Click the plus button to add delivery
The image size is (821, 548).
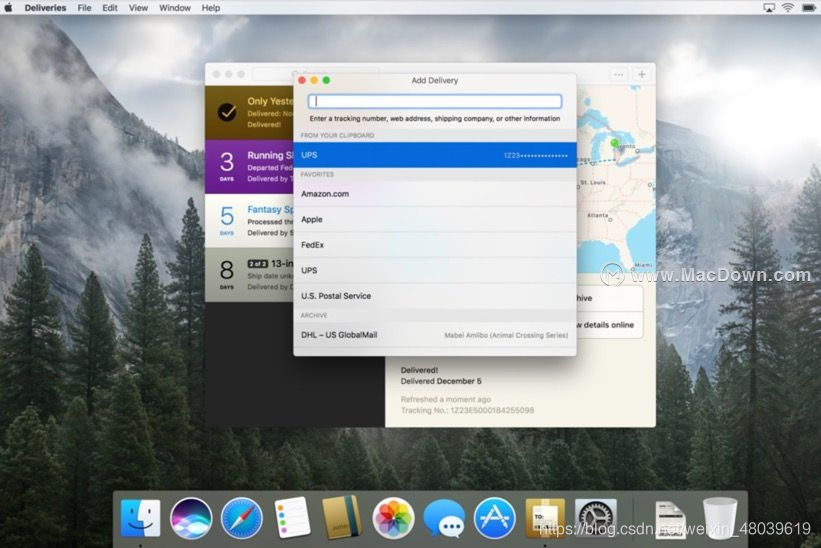642,74
